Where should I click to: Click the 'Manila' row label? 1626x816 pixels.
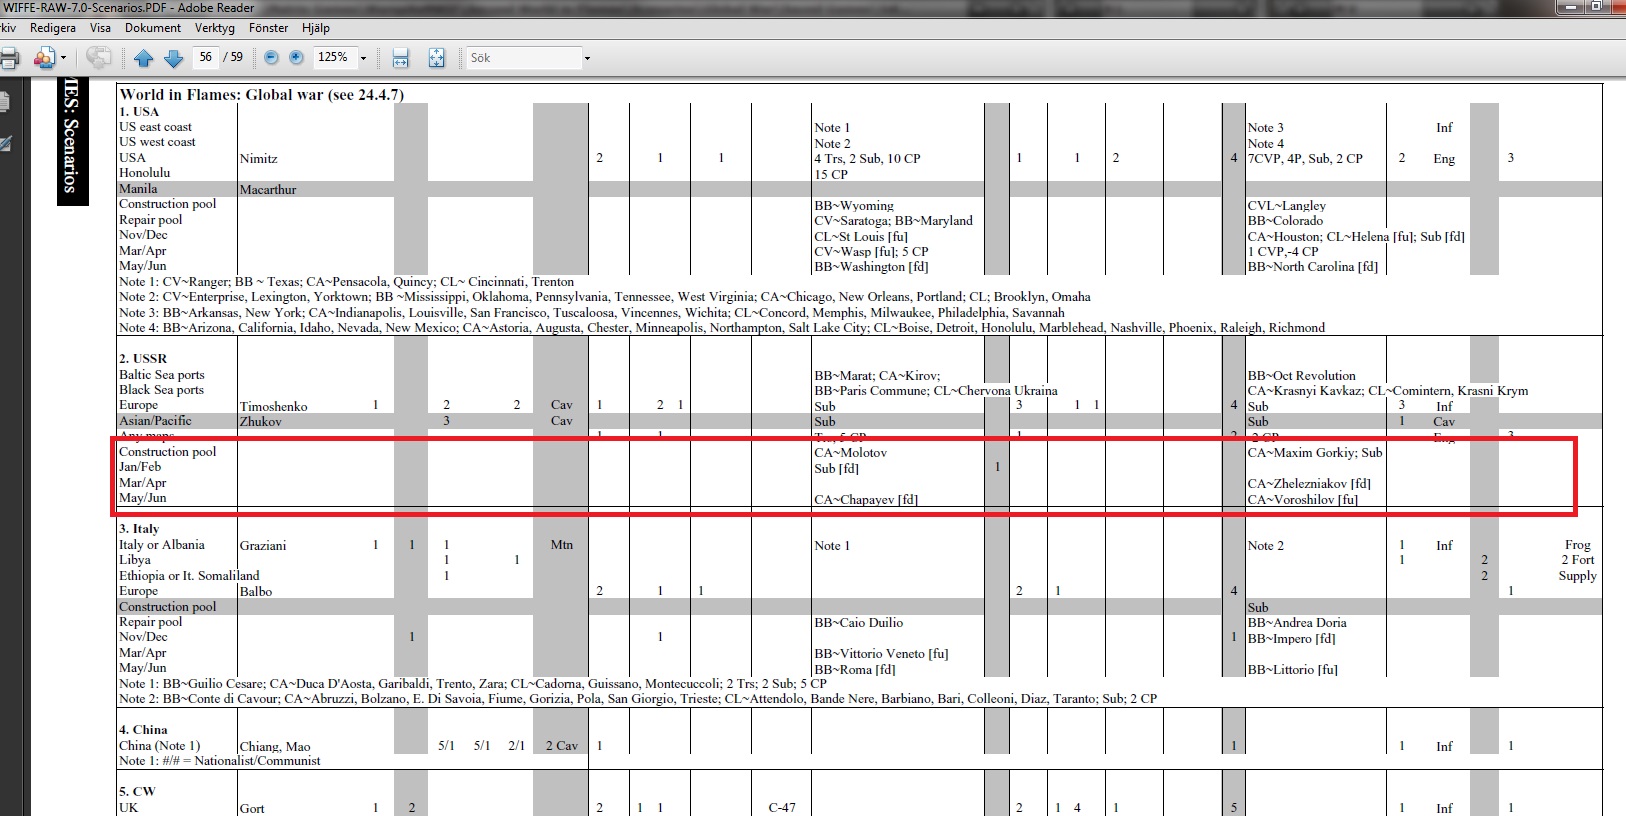(x=138, y=188)
